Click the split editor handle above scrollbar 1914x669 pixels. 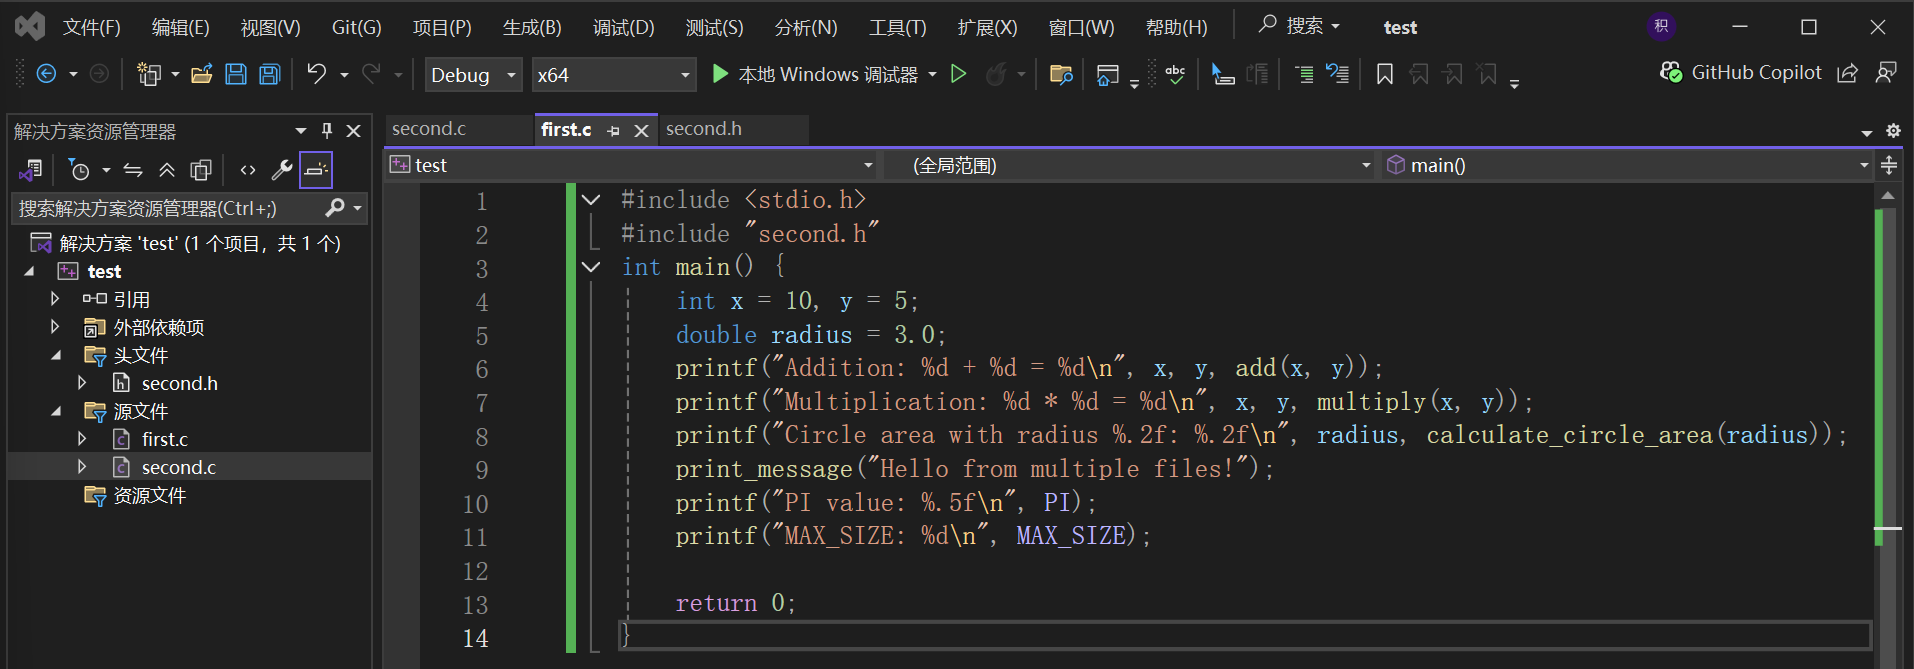point(1888,165)
